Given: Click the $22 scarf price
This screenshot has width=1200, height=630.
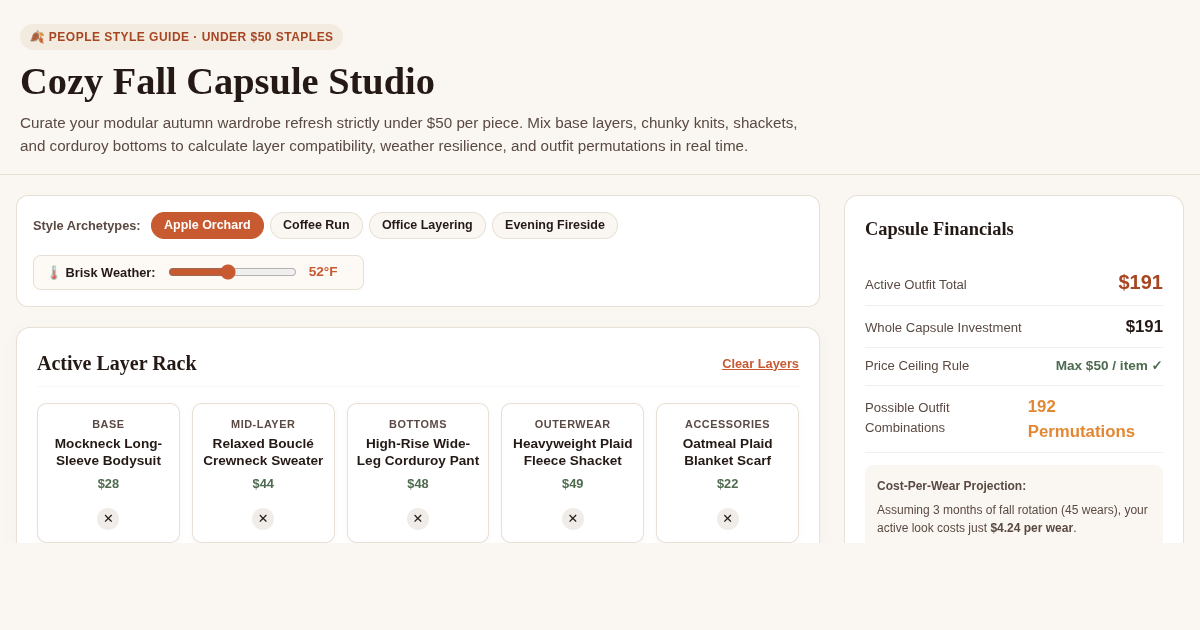Looking at the screenshot, I should click(728, 484).
